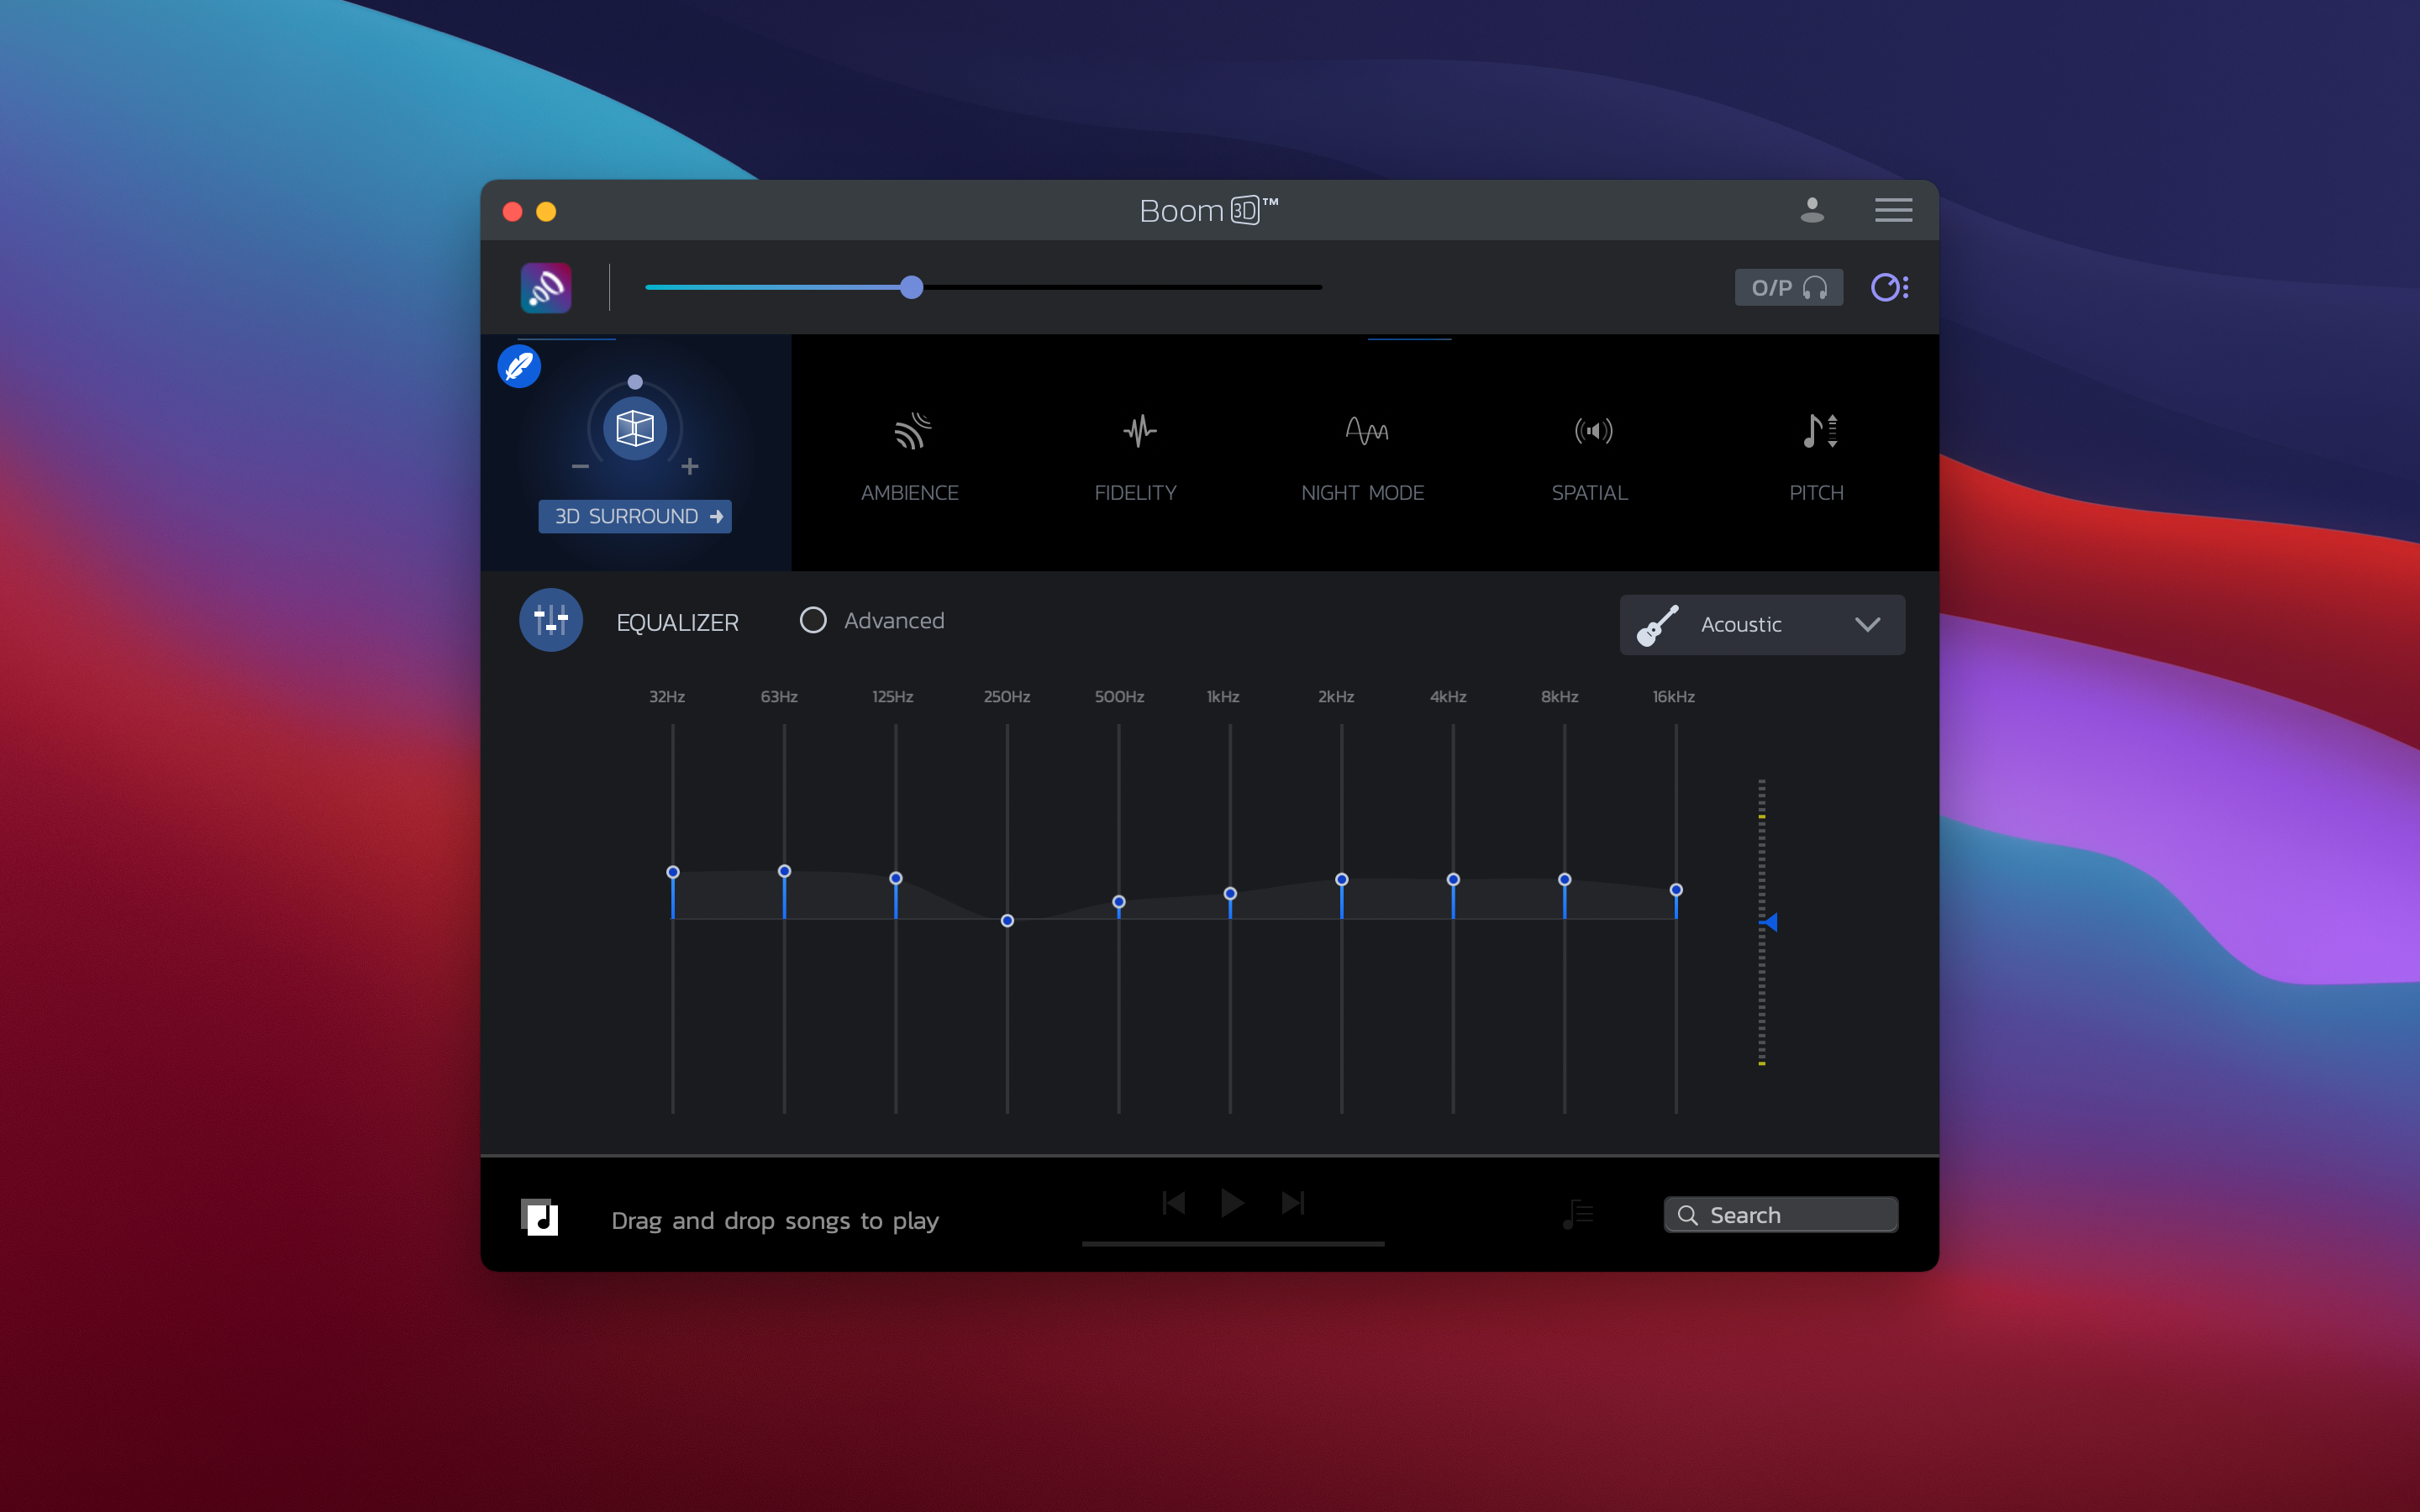This screenshot has height=1512, width=2420.
Task: Click the FIDELITY label
Action: (1136, 493)
